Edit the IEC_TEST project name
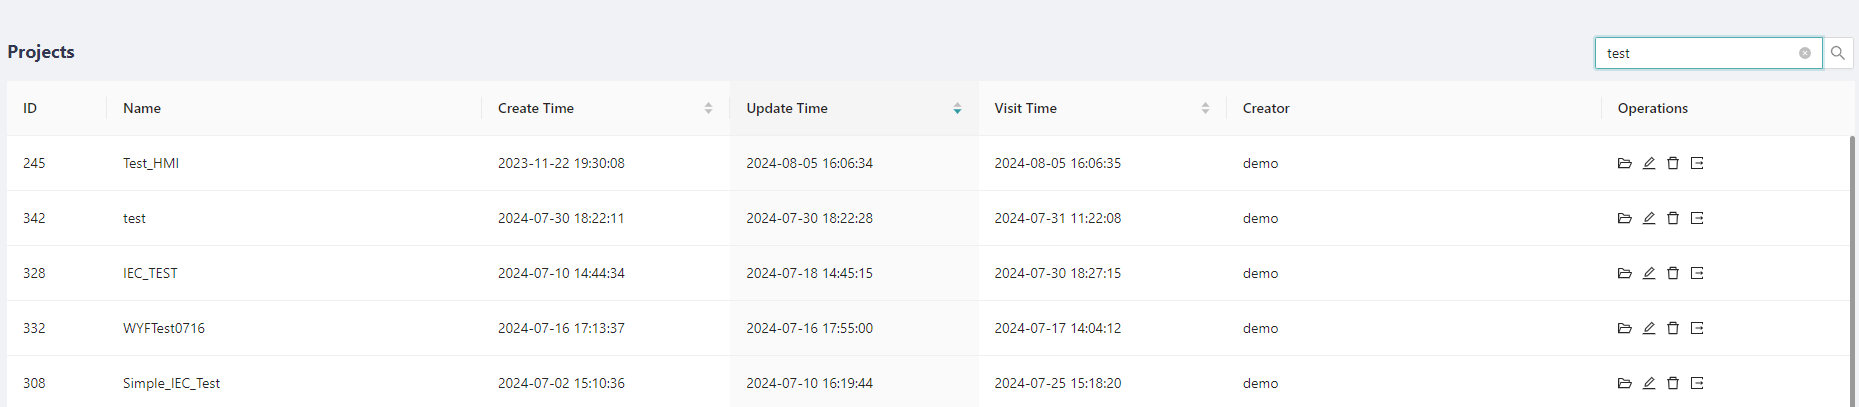The height and width of the screenshot is (407, 1859). (1649, 273)
